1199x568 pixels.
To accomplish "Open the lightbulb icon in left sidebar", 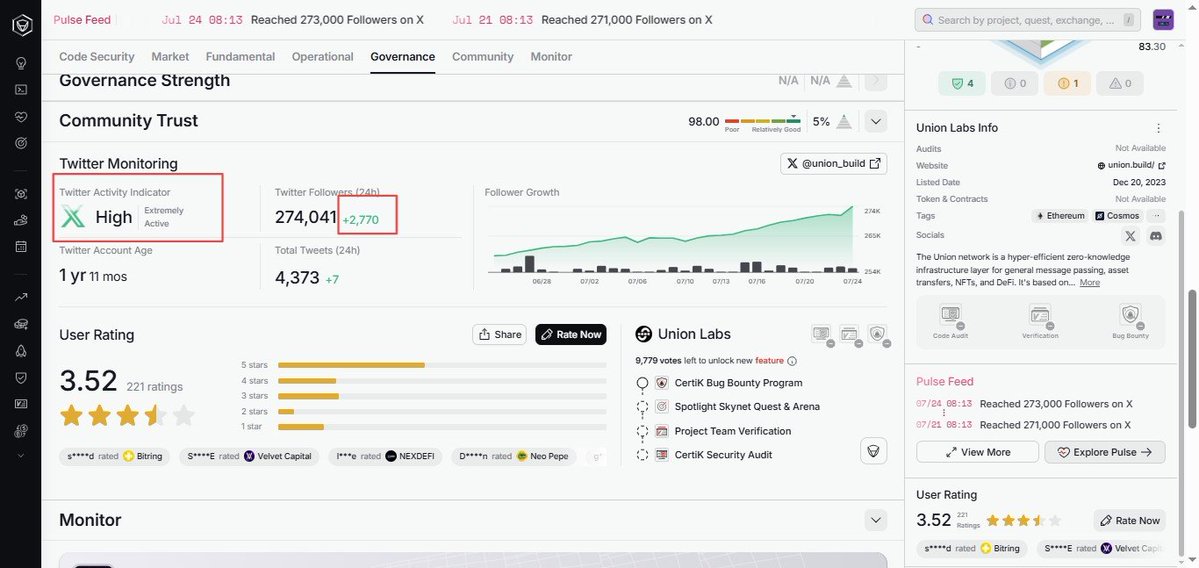I will click(21, 63).
